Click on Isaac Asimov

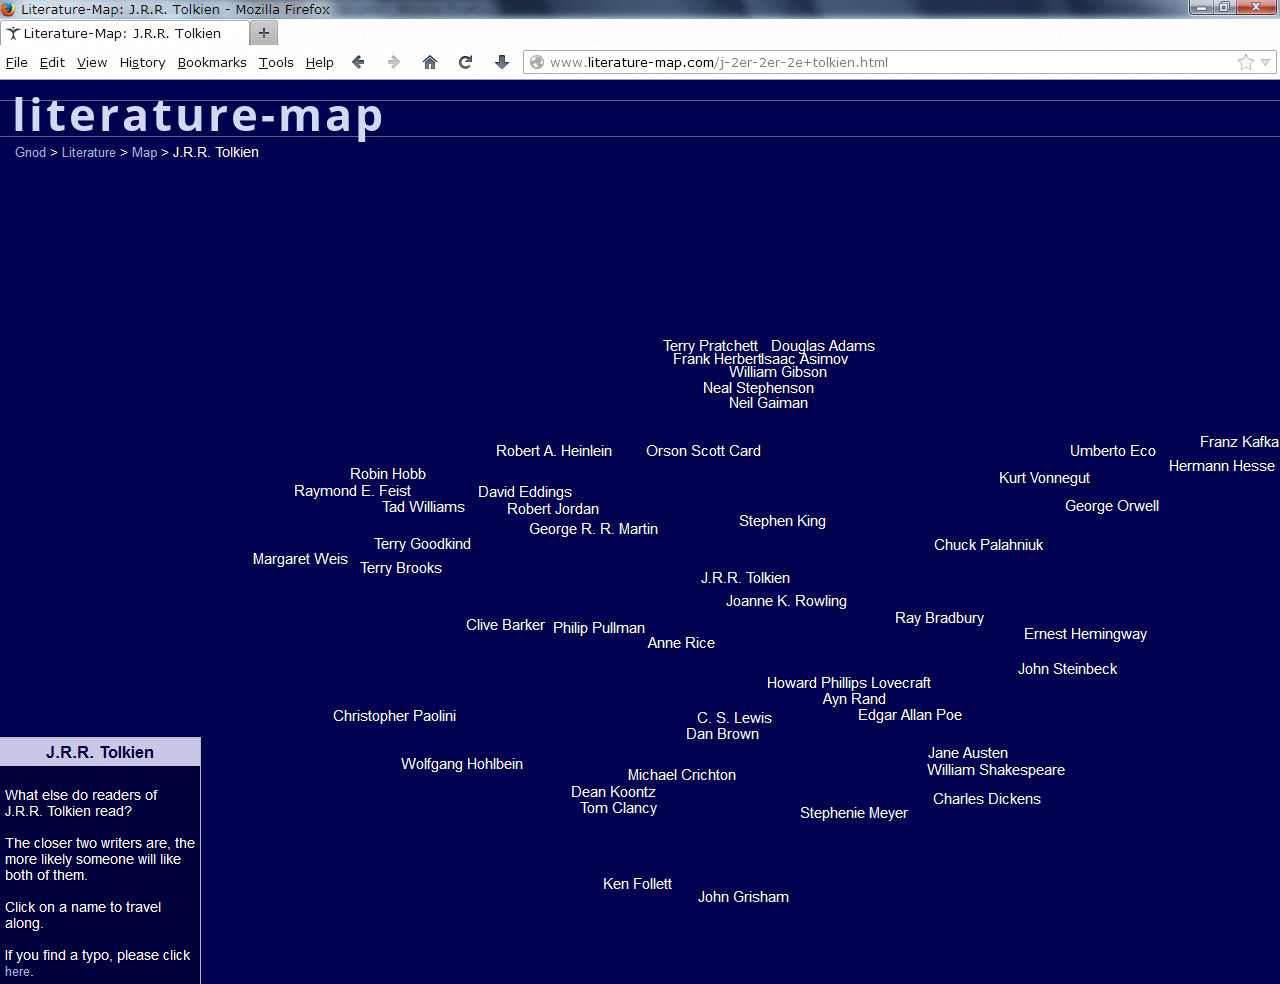pyautogui.click(x=805, y=359)
